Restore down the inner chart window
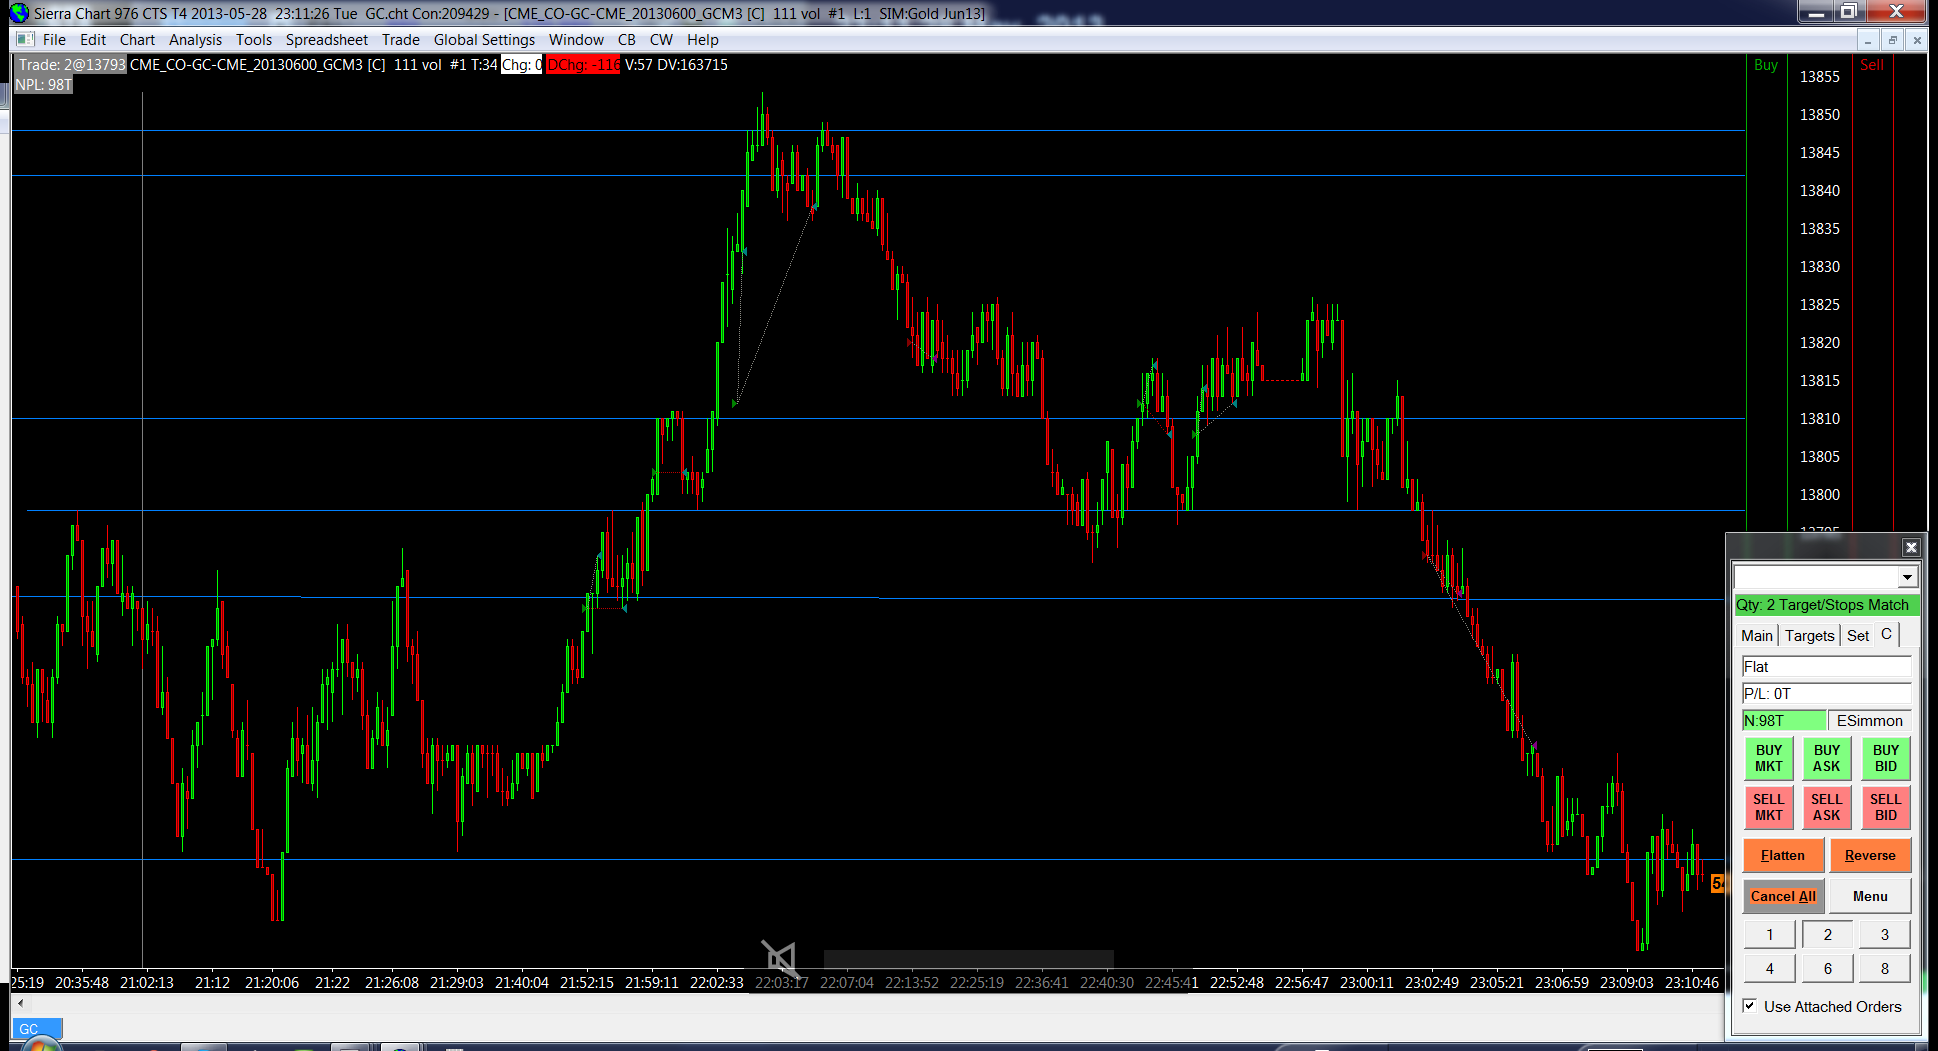Screen dimensions: 1938x1051 tap(1892, 40)
